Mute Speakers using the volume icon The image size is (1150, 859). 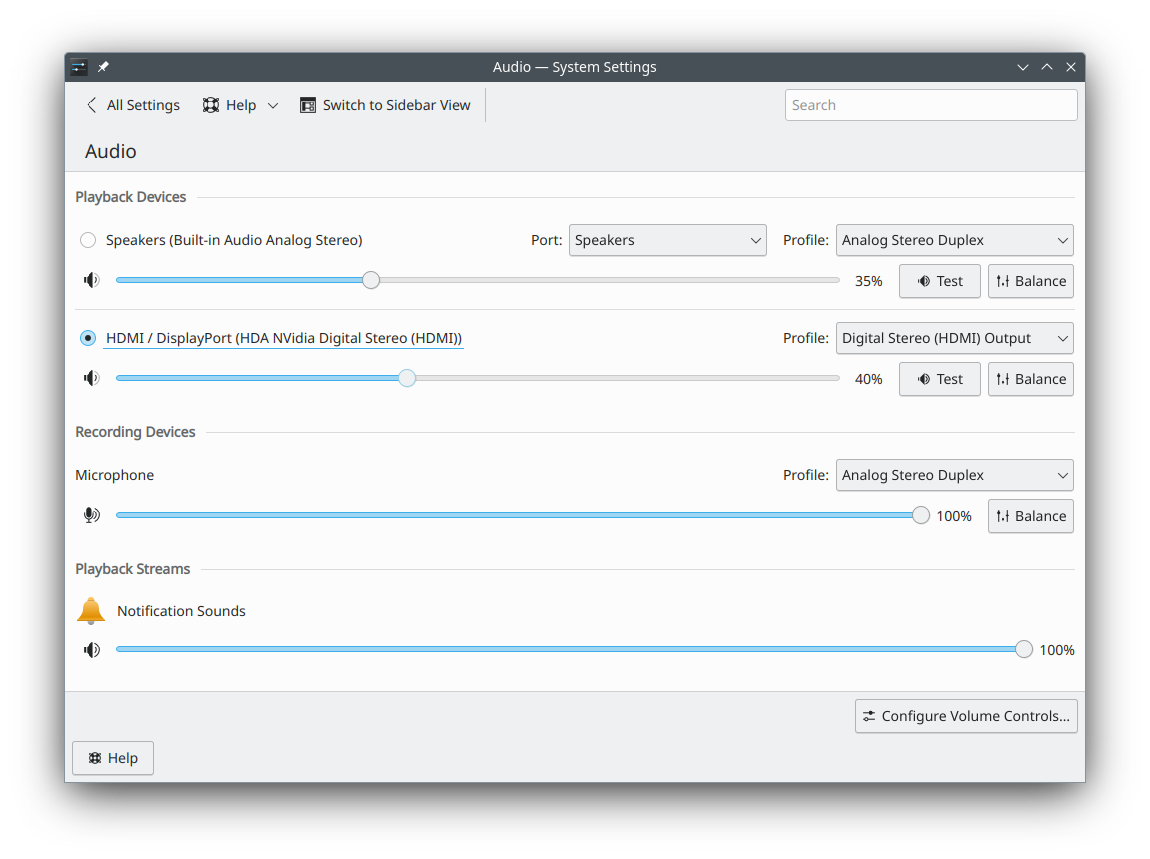pos(92,281)
